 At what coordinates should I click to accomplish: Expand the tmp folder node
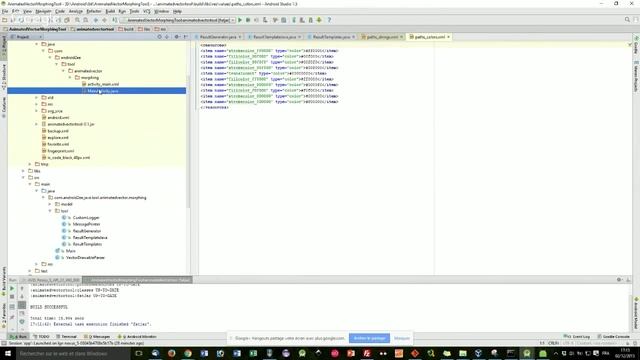point(30,164)
